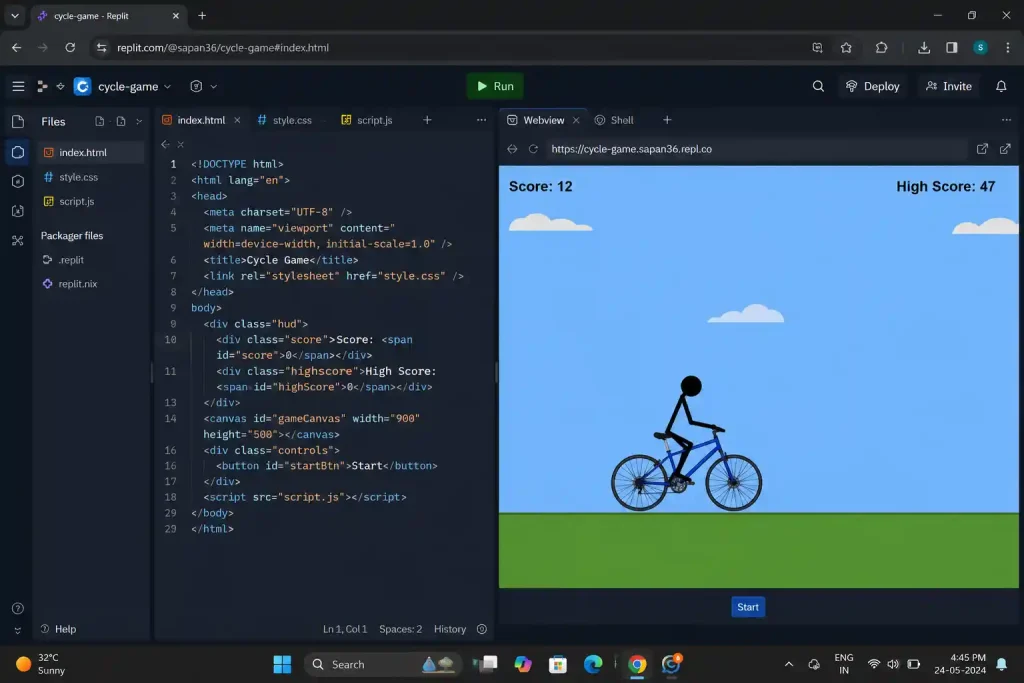
Task: Click the new folder icon in Files panel
Action: (121, 121)
